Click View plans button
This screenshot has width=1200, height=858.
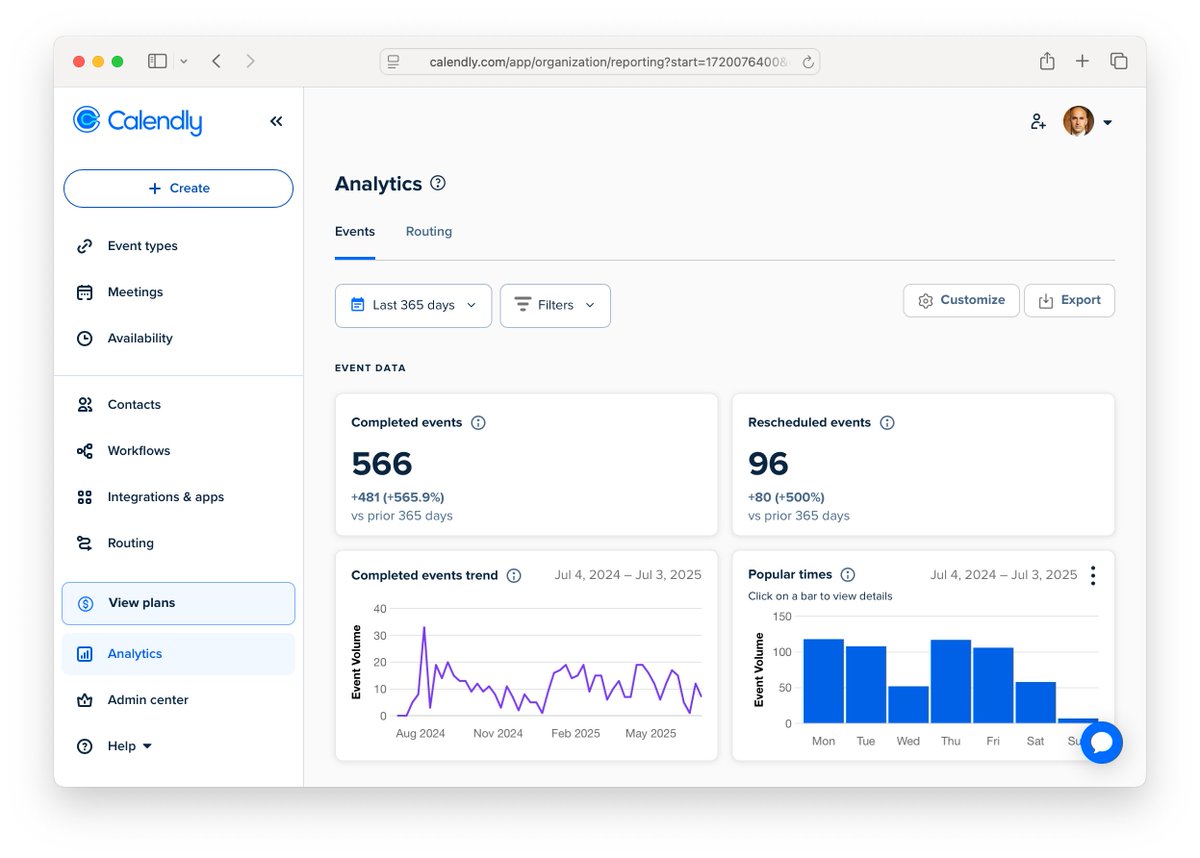coord(178,603)
